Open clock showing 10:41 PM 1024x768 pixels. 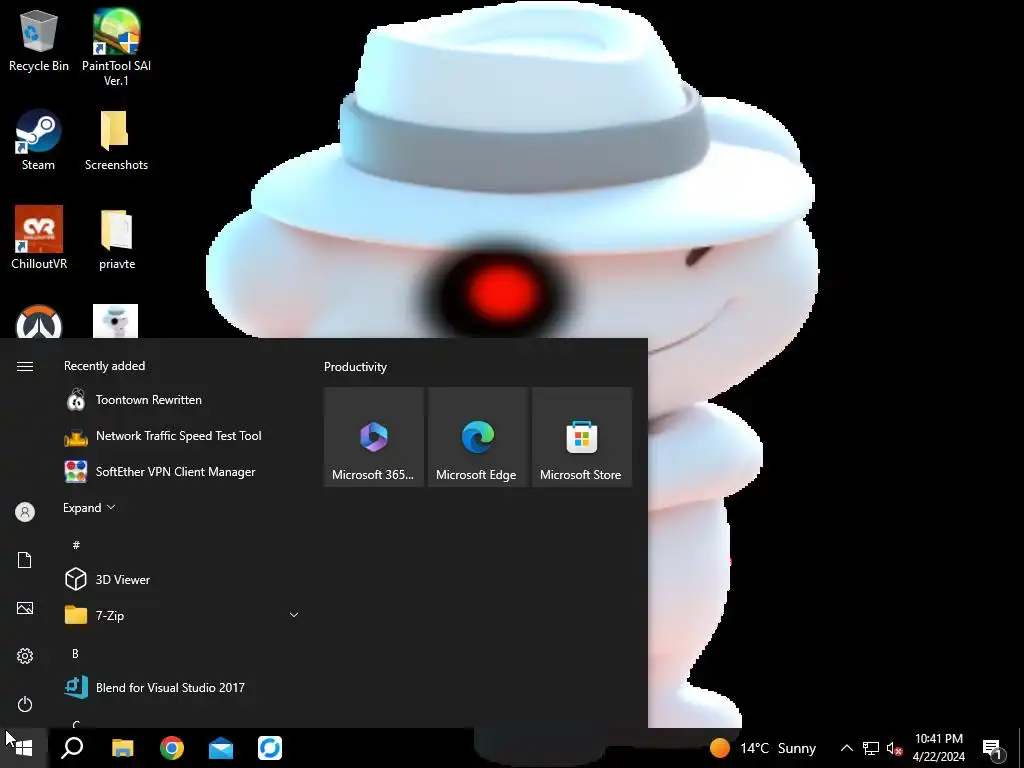[x=938, y=748]
